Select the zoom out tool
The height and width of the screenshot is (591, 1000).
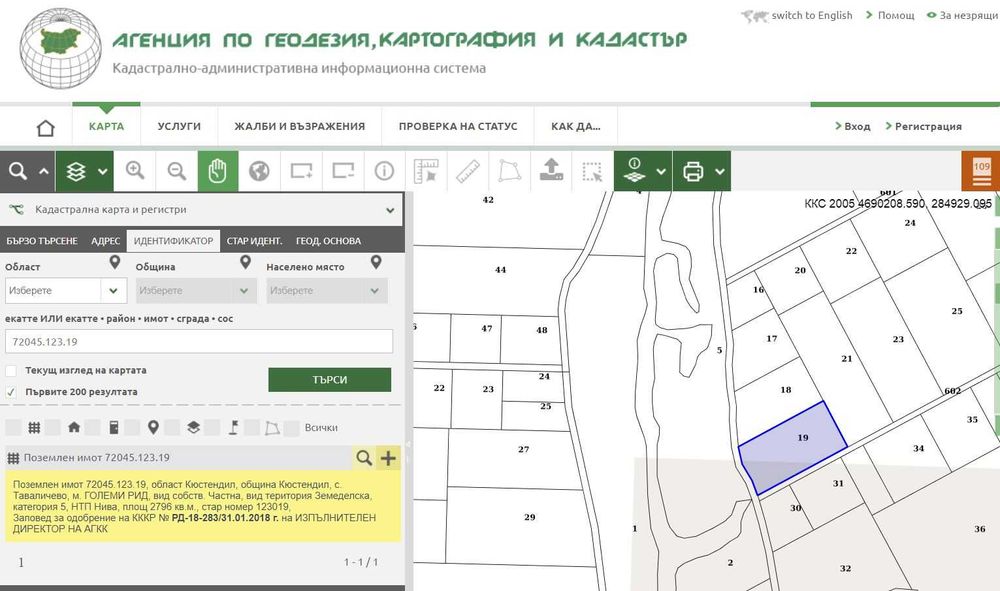coord(177,171)
